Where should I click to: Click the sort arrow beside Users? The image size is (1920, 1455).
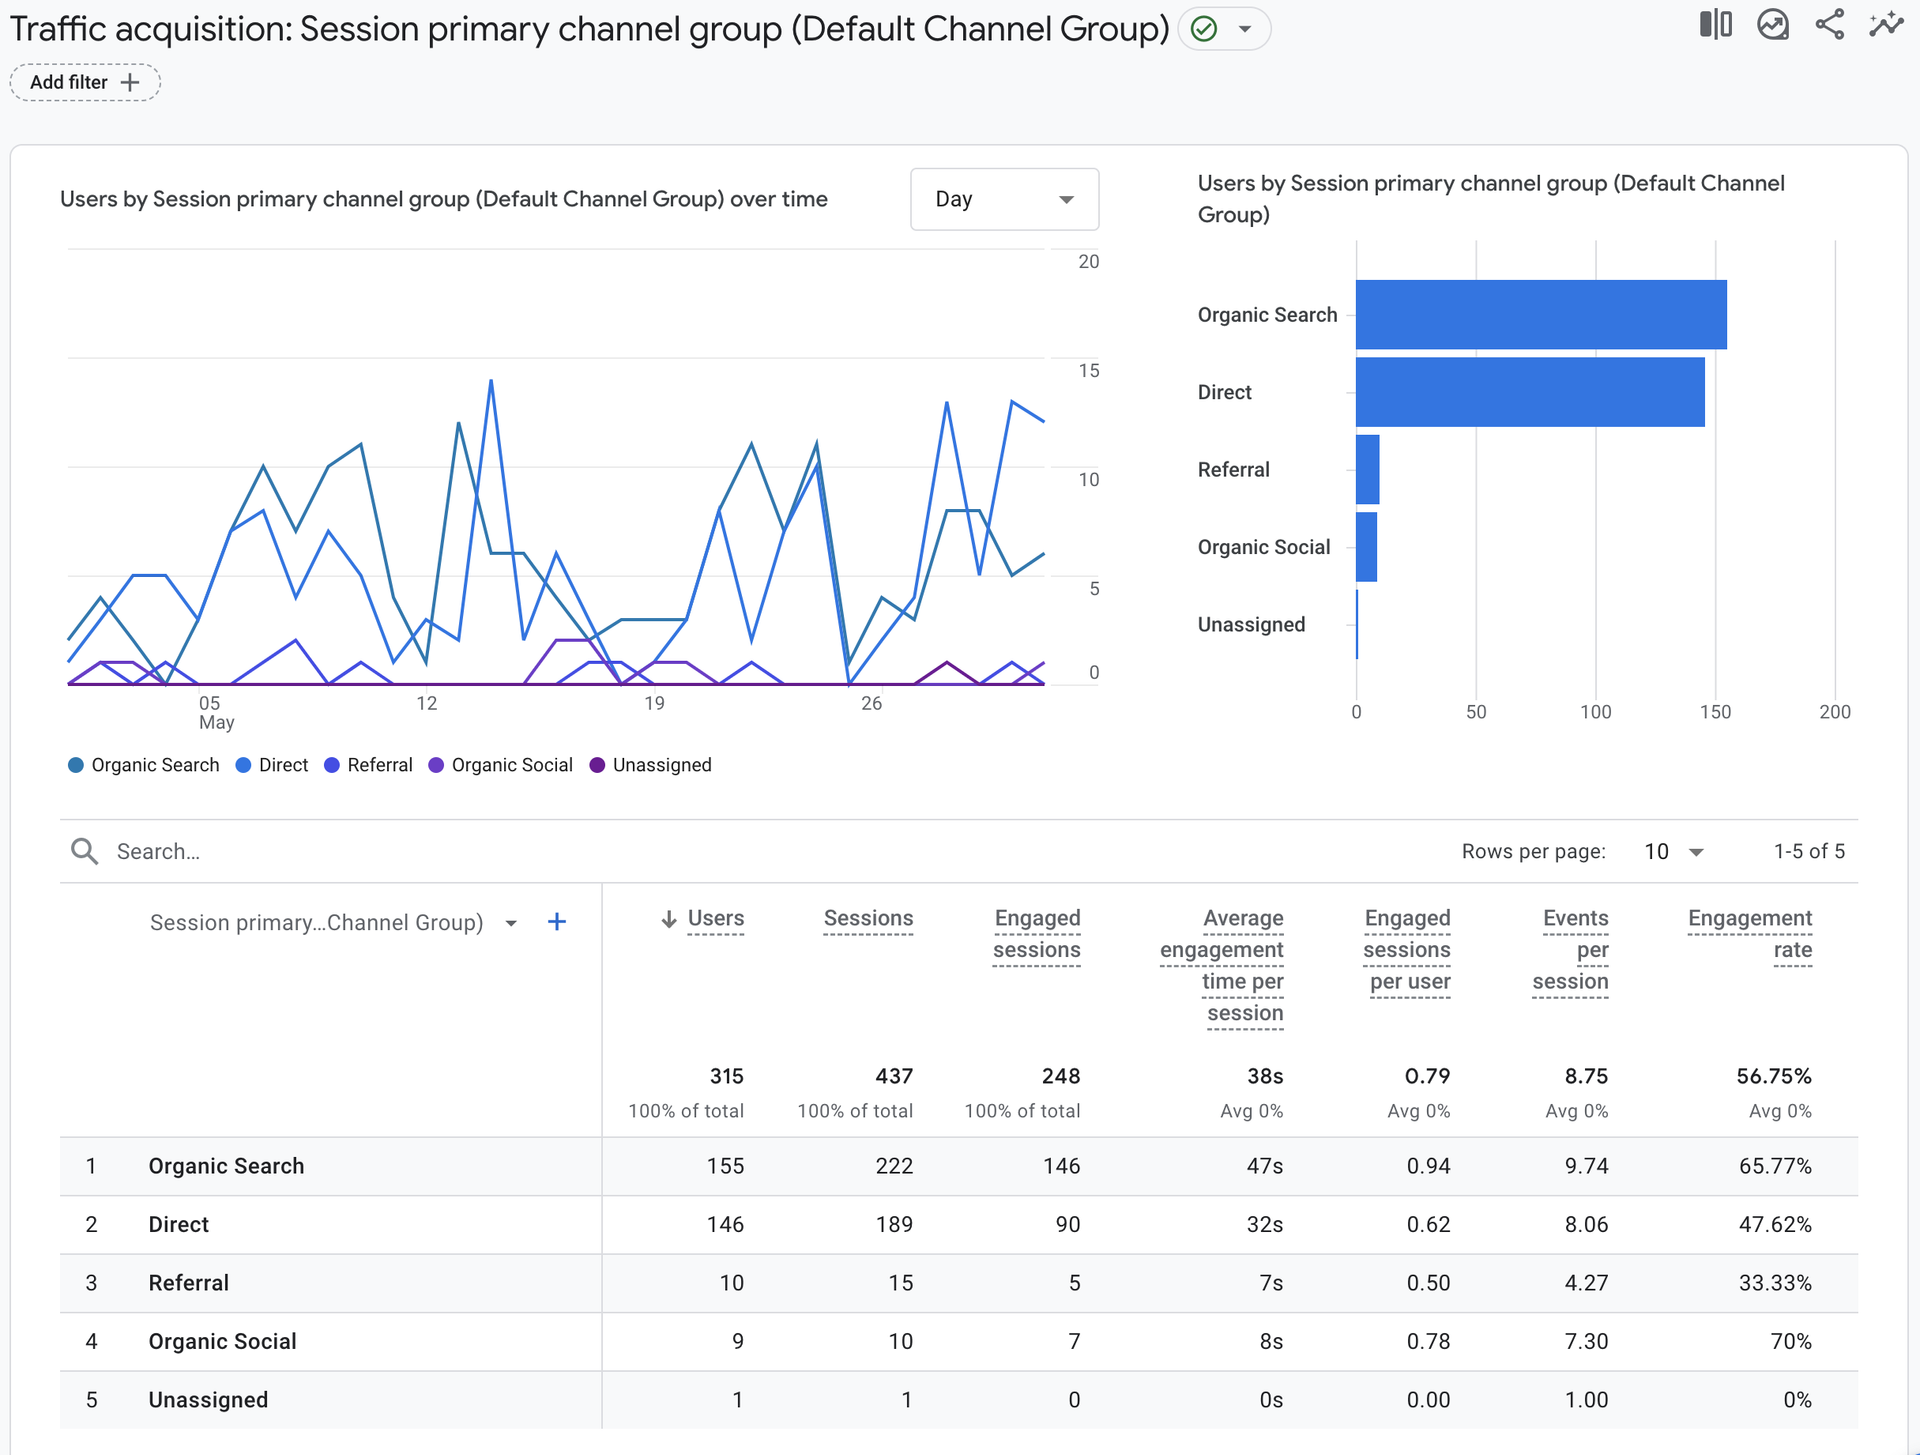669,919
